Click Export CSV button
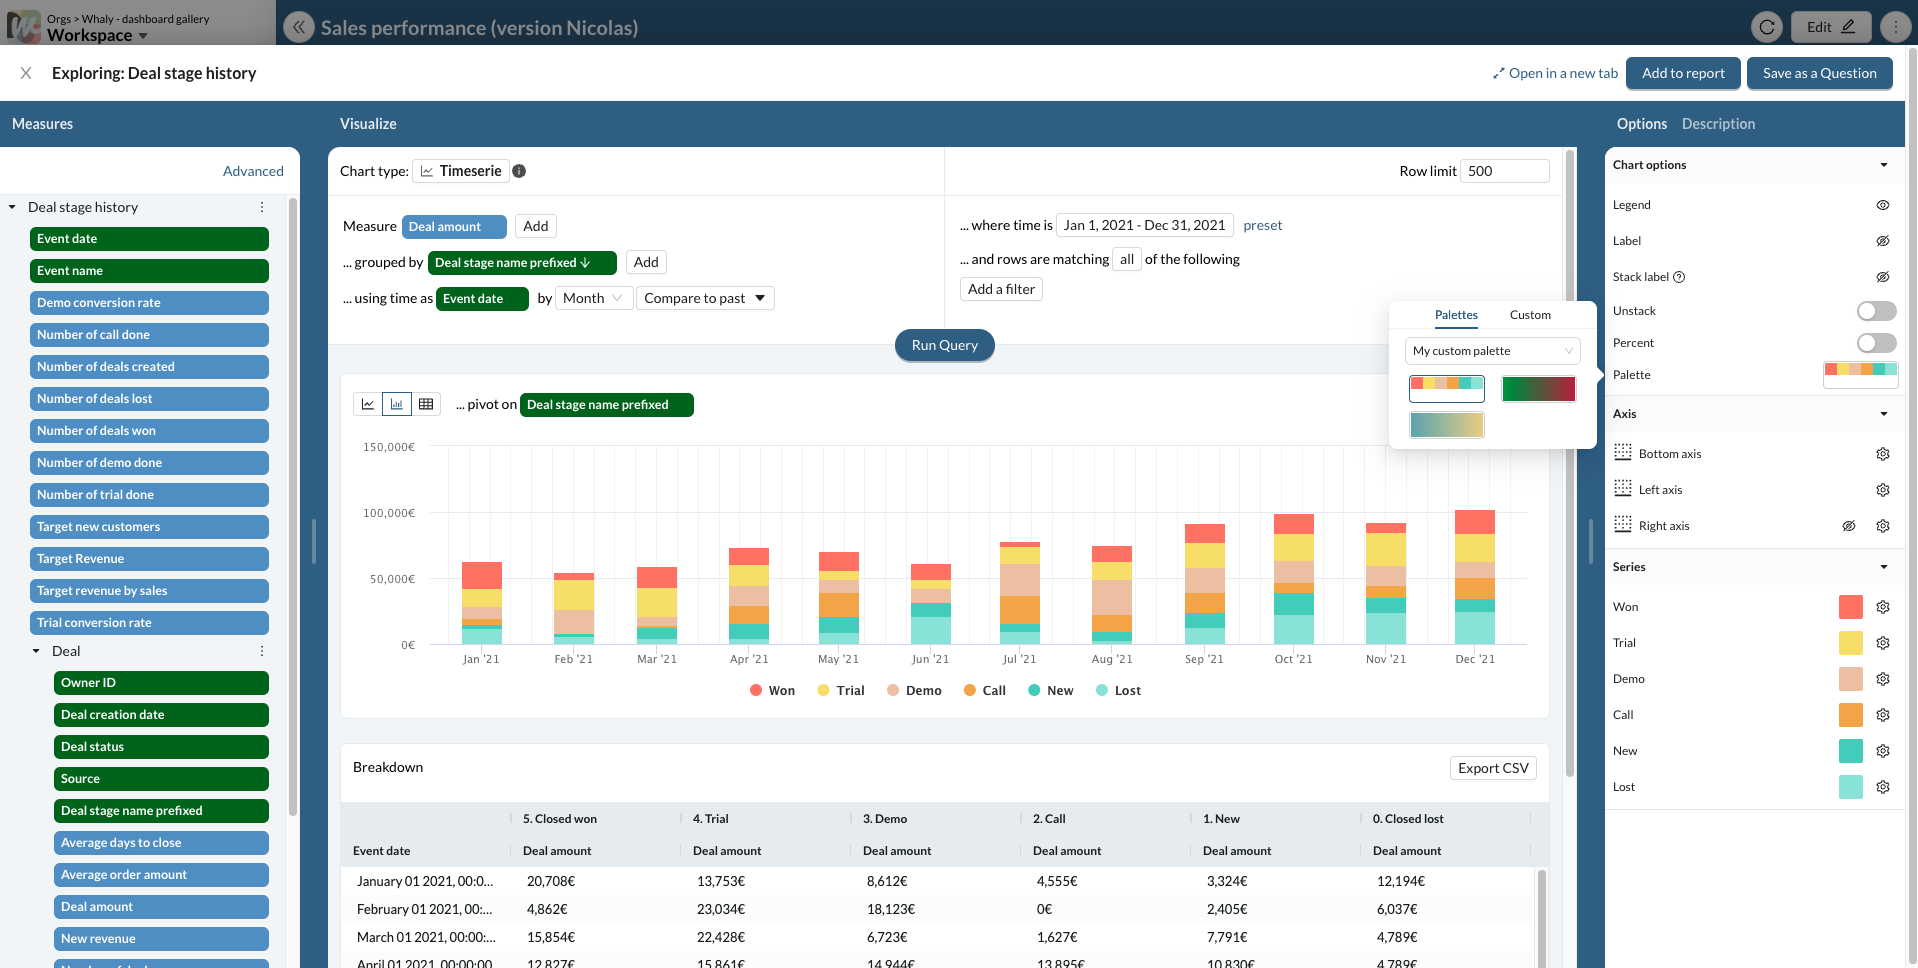 [1492, 768]
